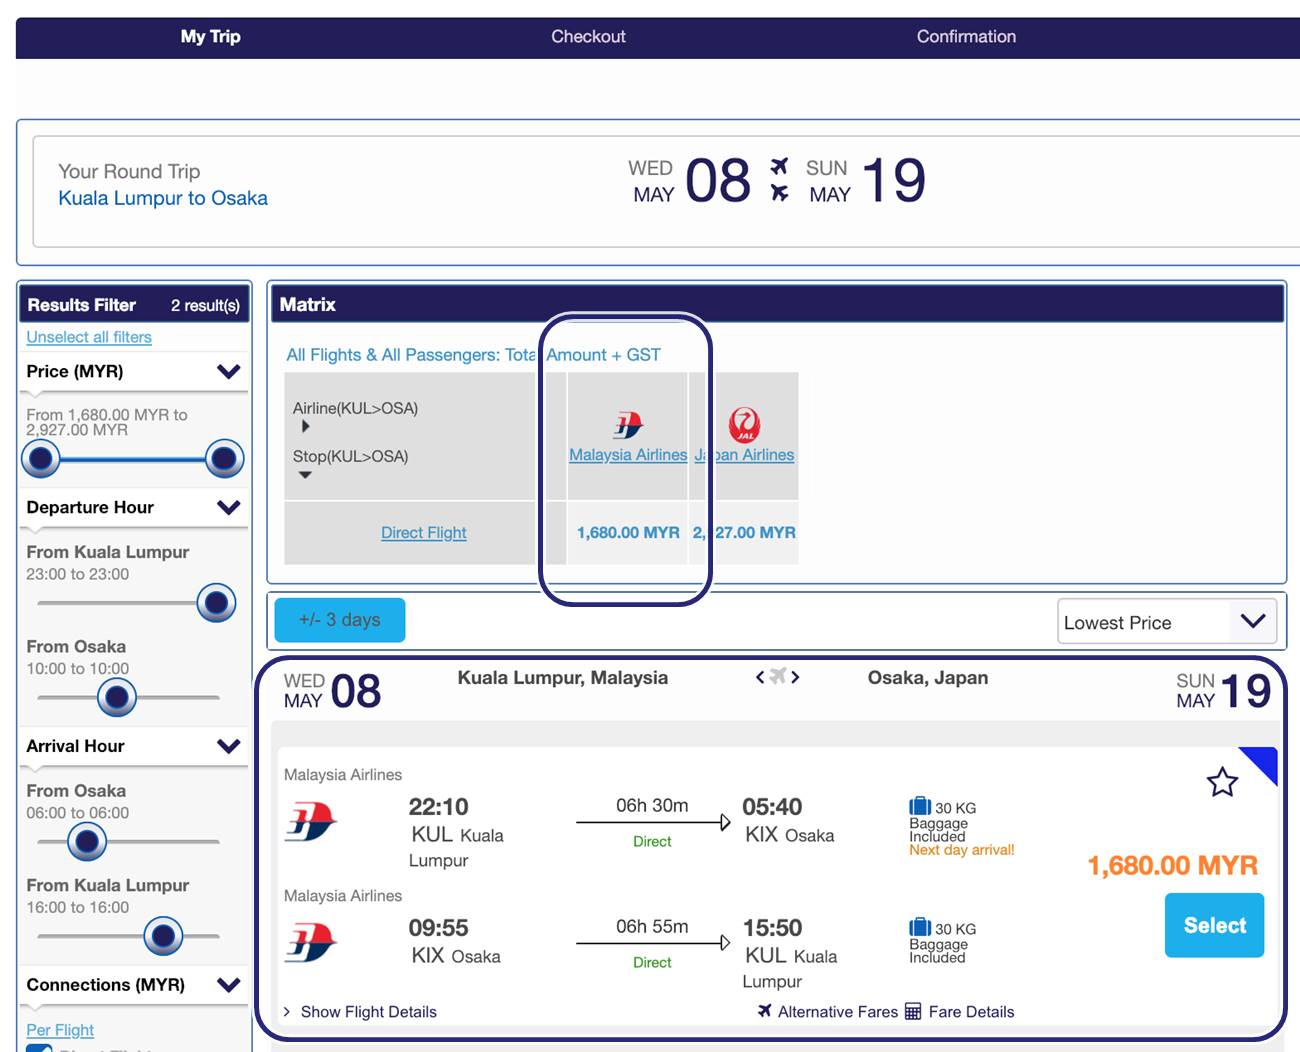The image size is (1300, 1052).
Task: Click the minimum price slider handle
Action: (x=41, y=459)
